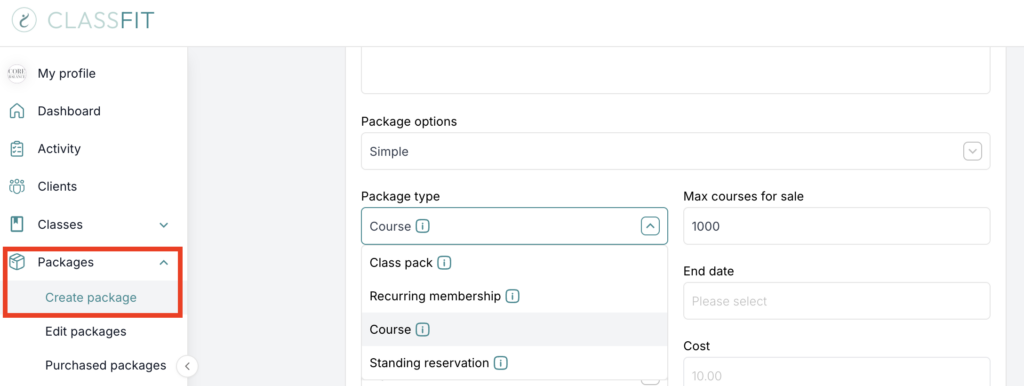Click info icon in Package type field

tap(423, 227)
